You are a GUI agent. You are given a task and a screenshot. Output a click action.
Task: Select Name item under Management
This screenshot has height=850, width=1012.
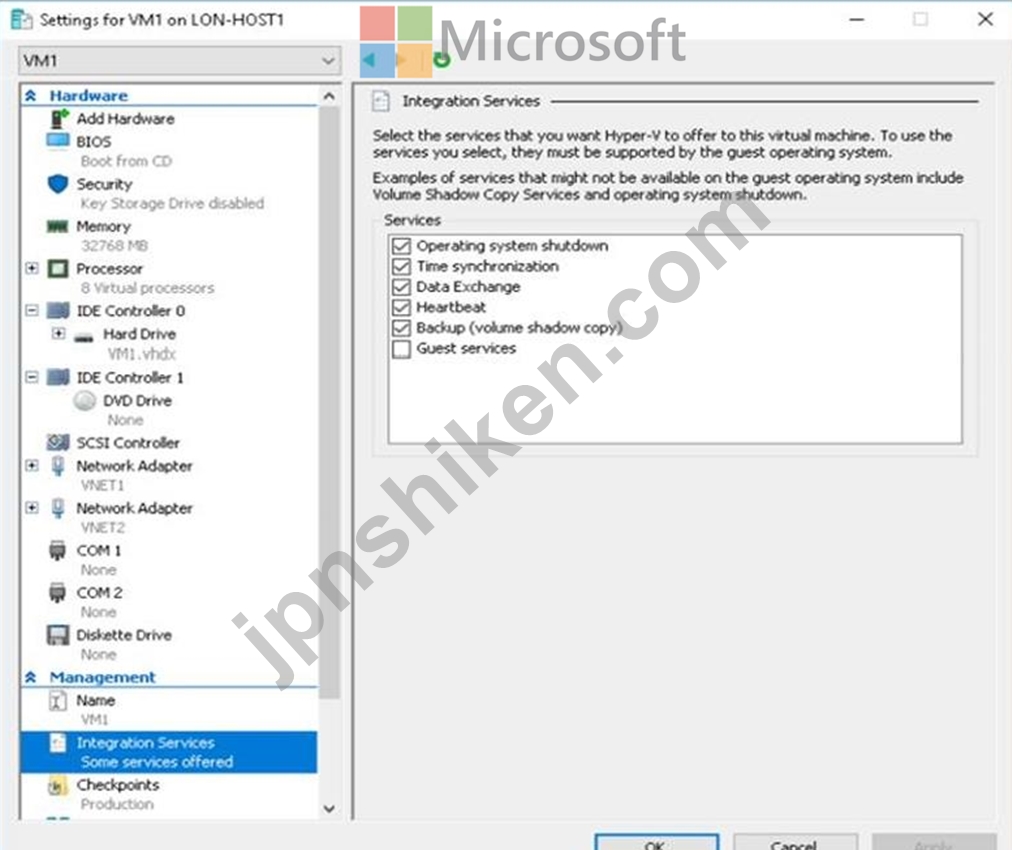(96, 700)
